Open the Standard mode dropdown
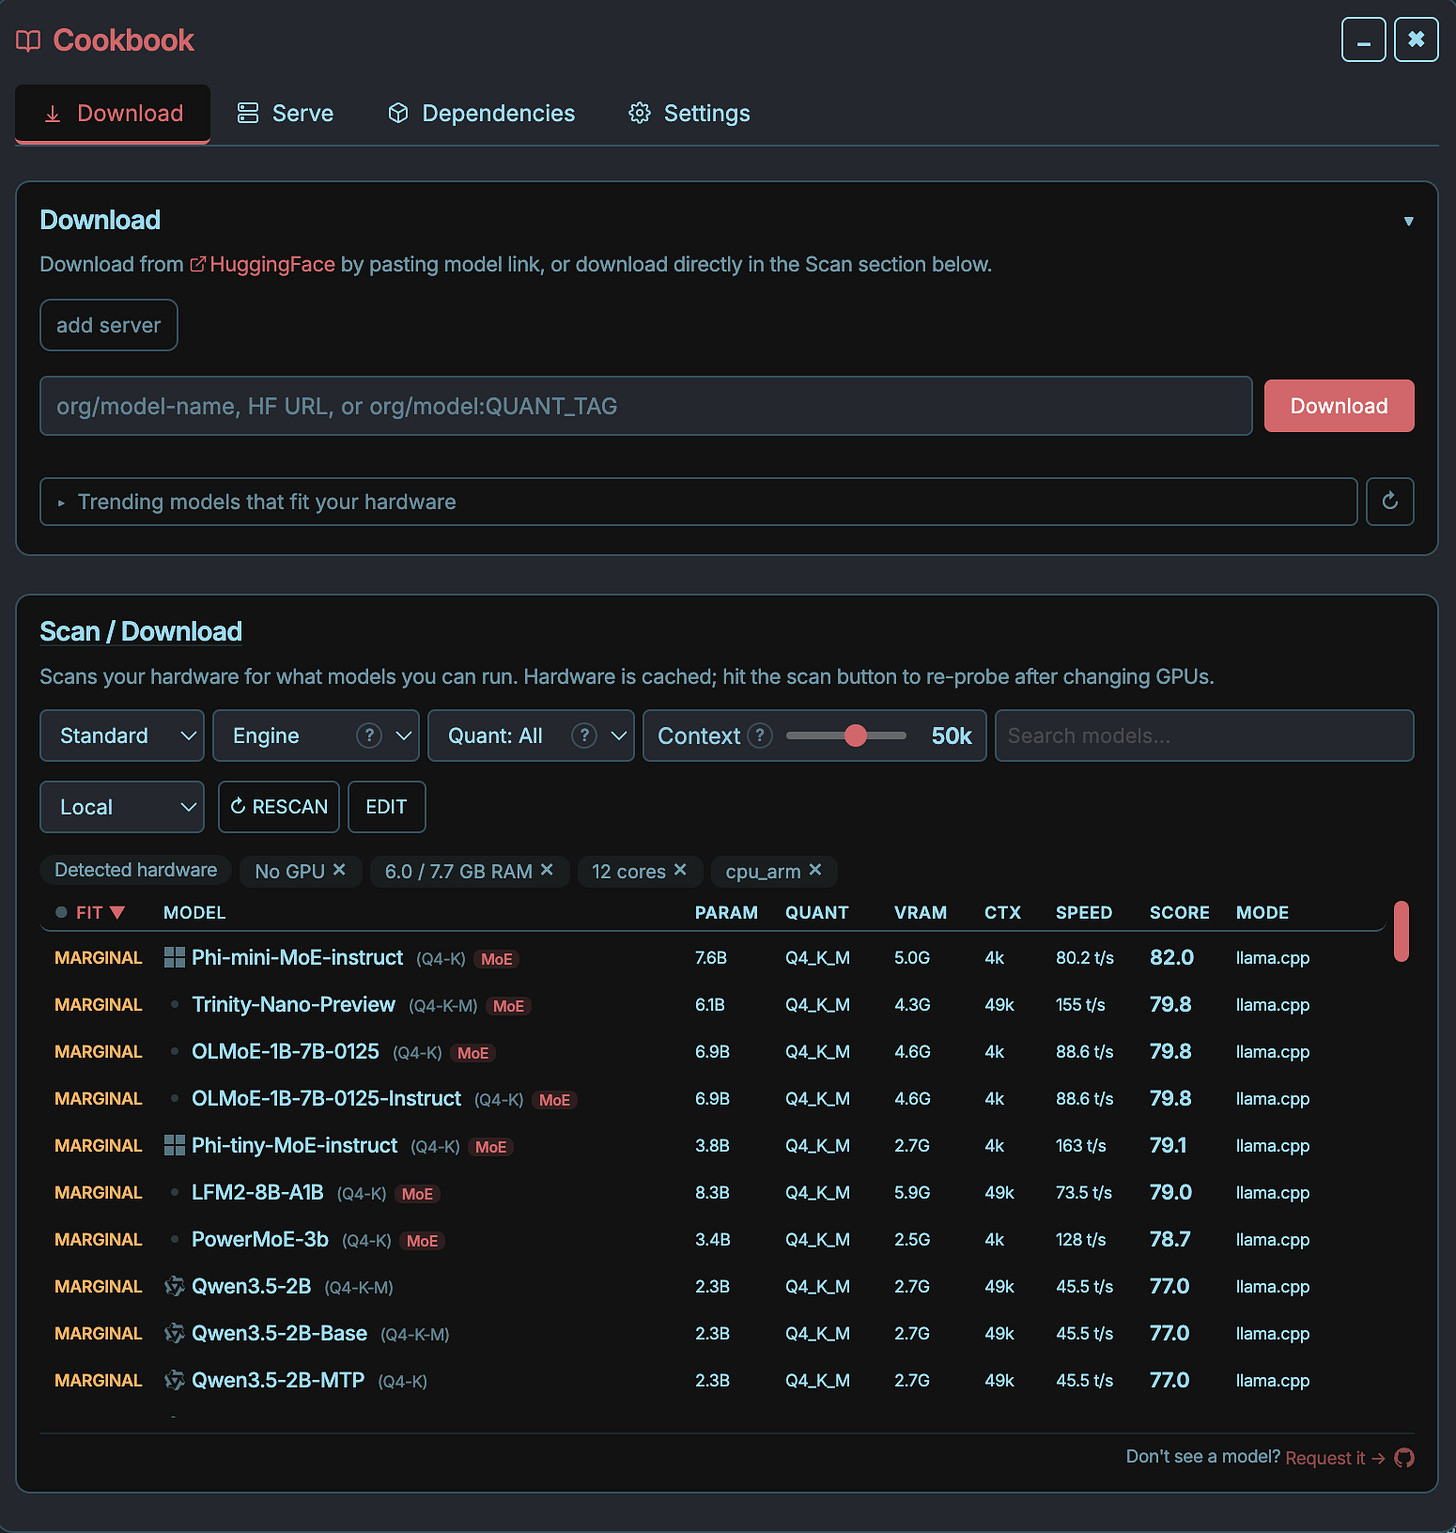The height and width of the screenshot is (1533, 1456). pos(122,736)
